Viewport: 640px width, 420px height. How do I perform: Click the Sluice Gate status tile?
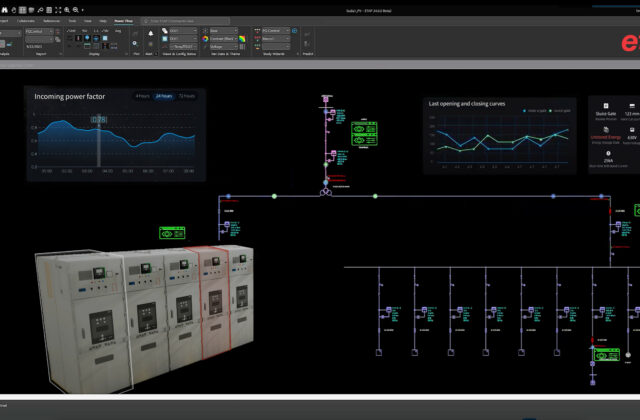[x=606, y=113]
